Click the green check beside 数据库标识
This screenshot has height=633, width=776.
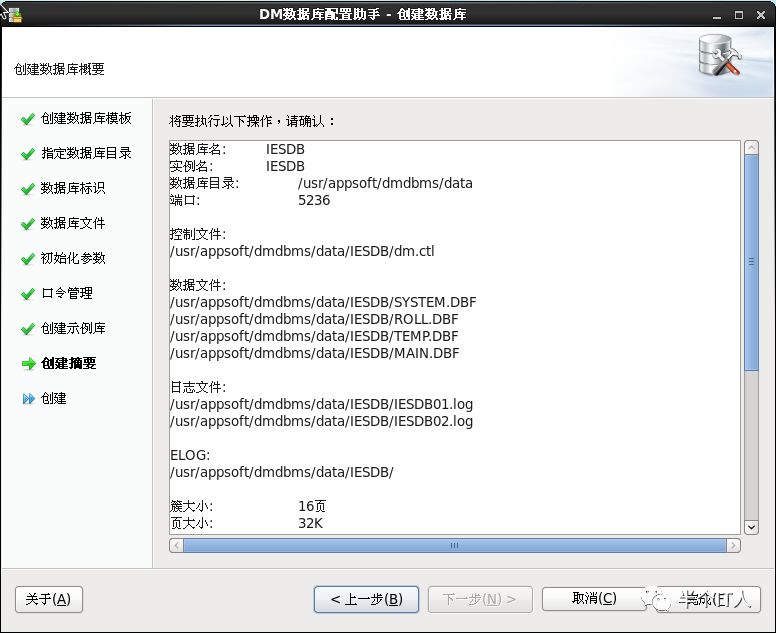[28, 189]
